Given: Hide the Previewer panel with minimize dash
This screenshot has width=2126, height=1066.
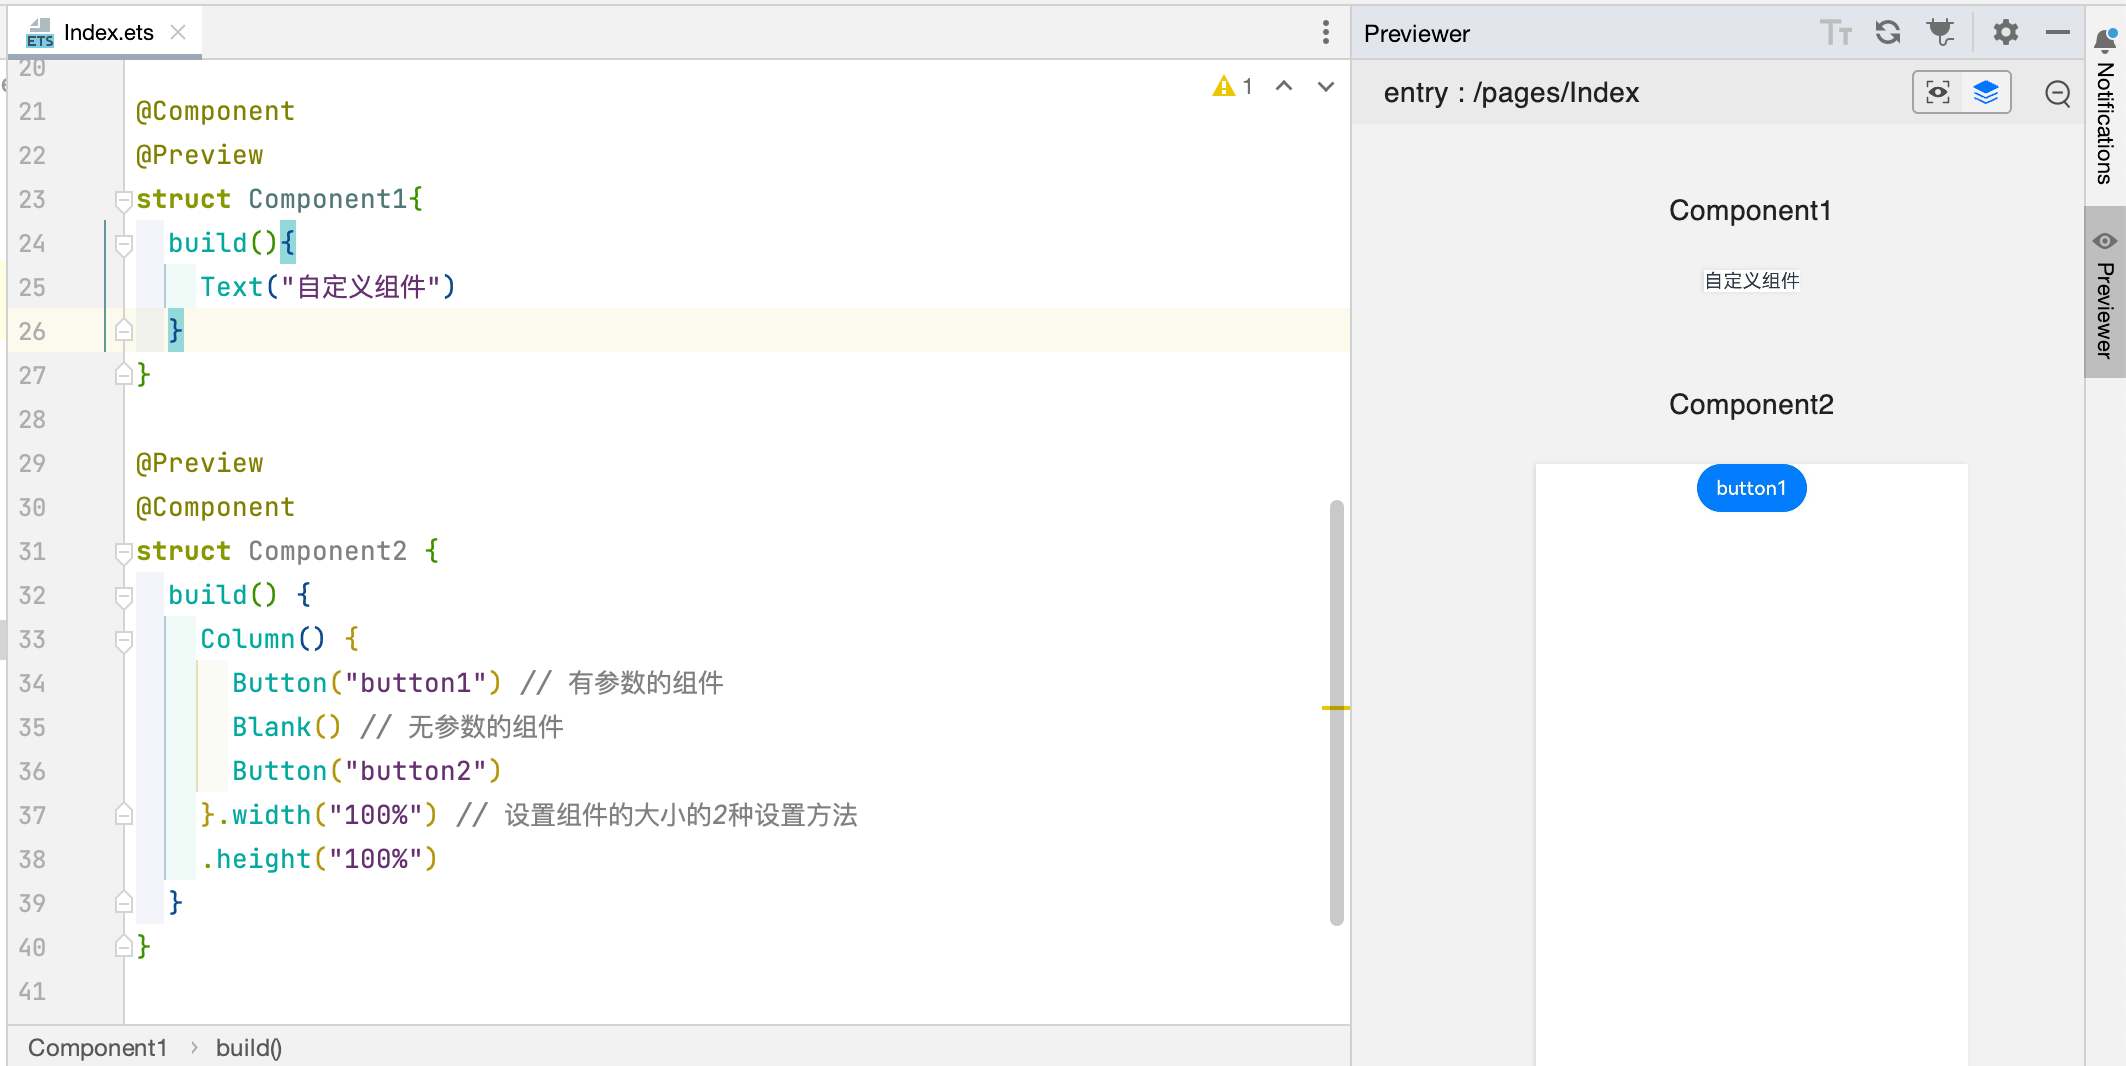Looking at the screenshot, I should pos(2058,33).
